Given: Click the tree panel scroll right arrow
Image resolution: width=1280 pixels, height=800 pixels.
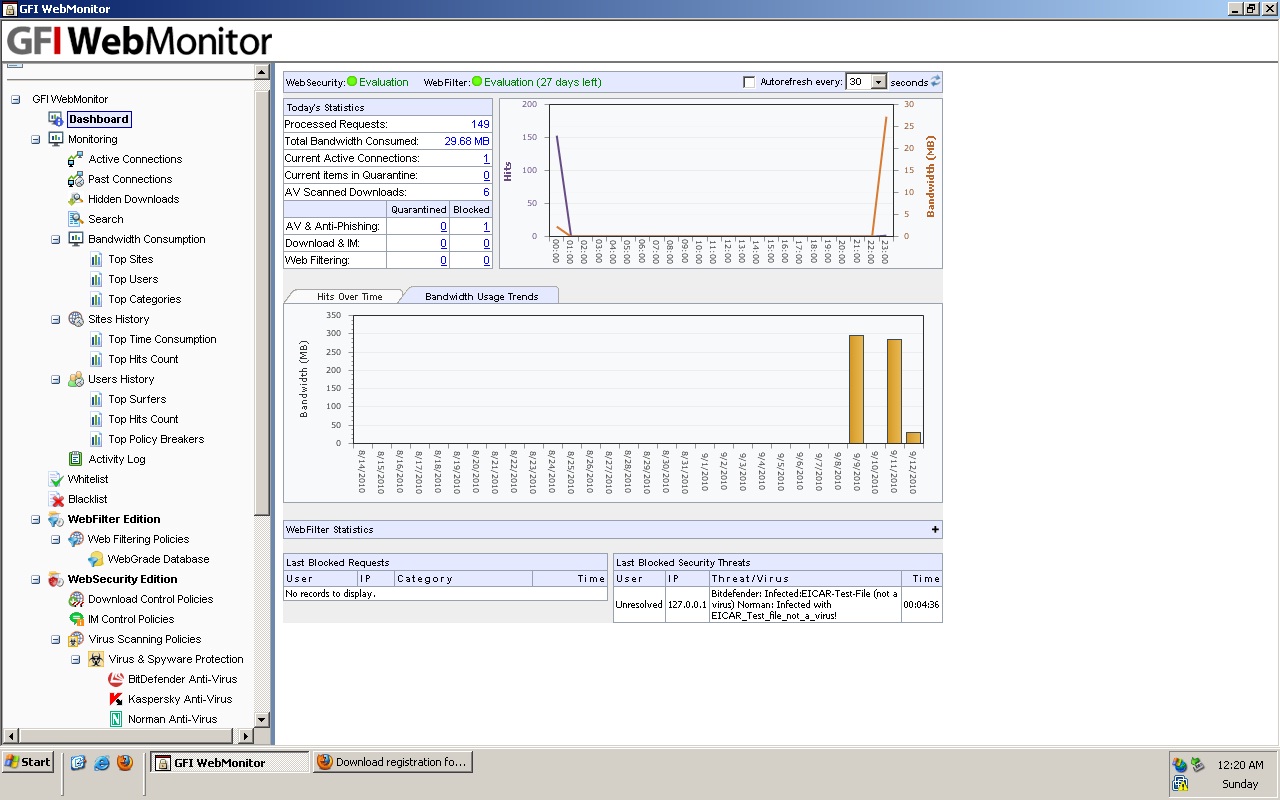Looking at the screenshot, I should pyautogui.click(x=246, y=736).
